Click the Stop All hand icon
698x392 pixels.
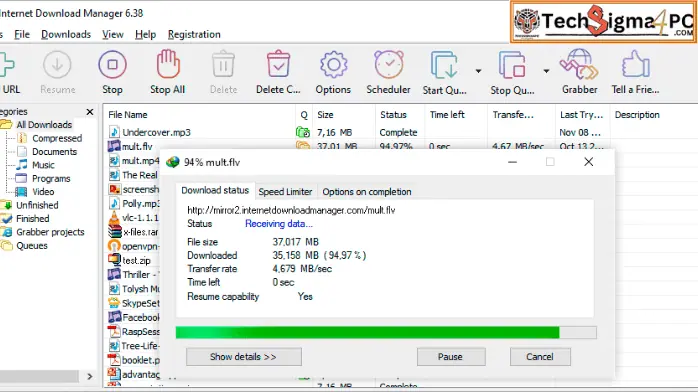[168, 65]
